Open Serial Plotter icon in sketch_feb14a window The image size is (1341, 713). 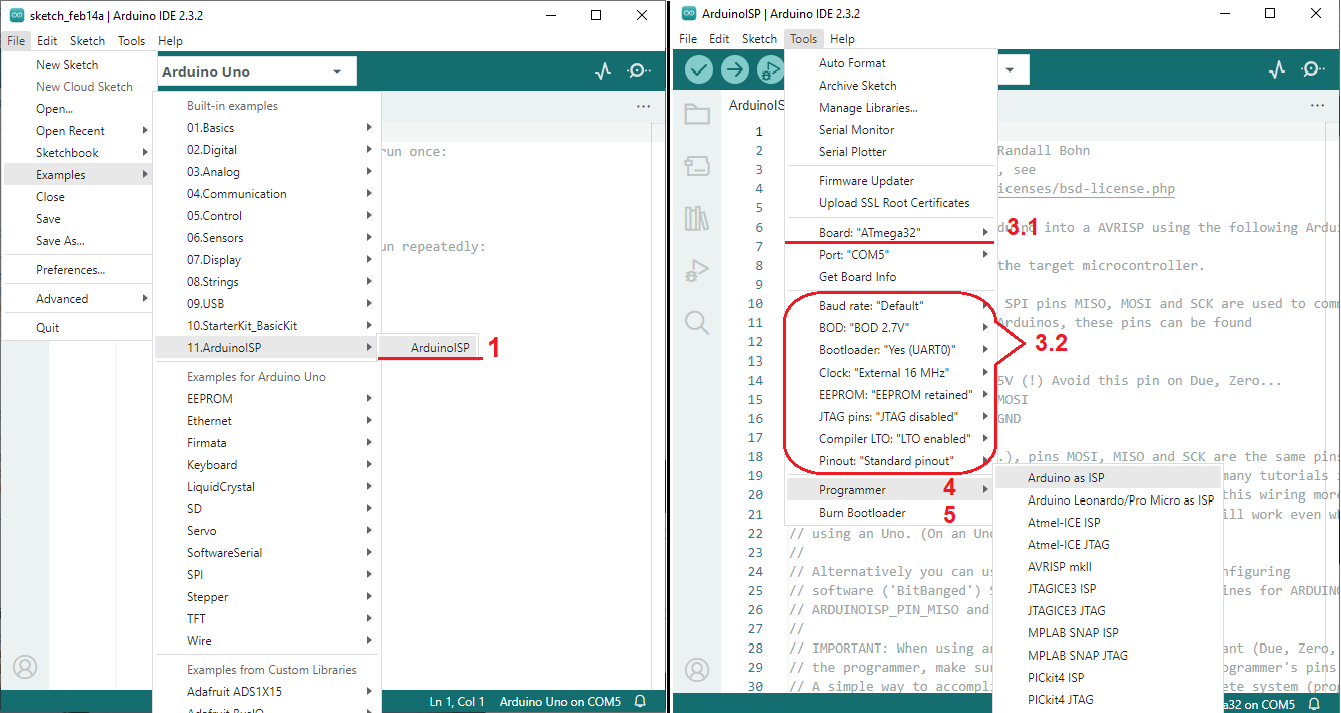[603, 71]
